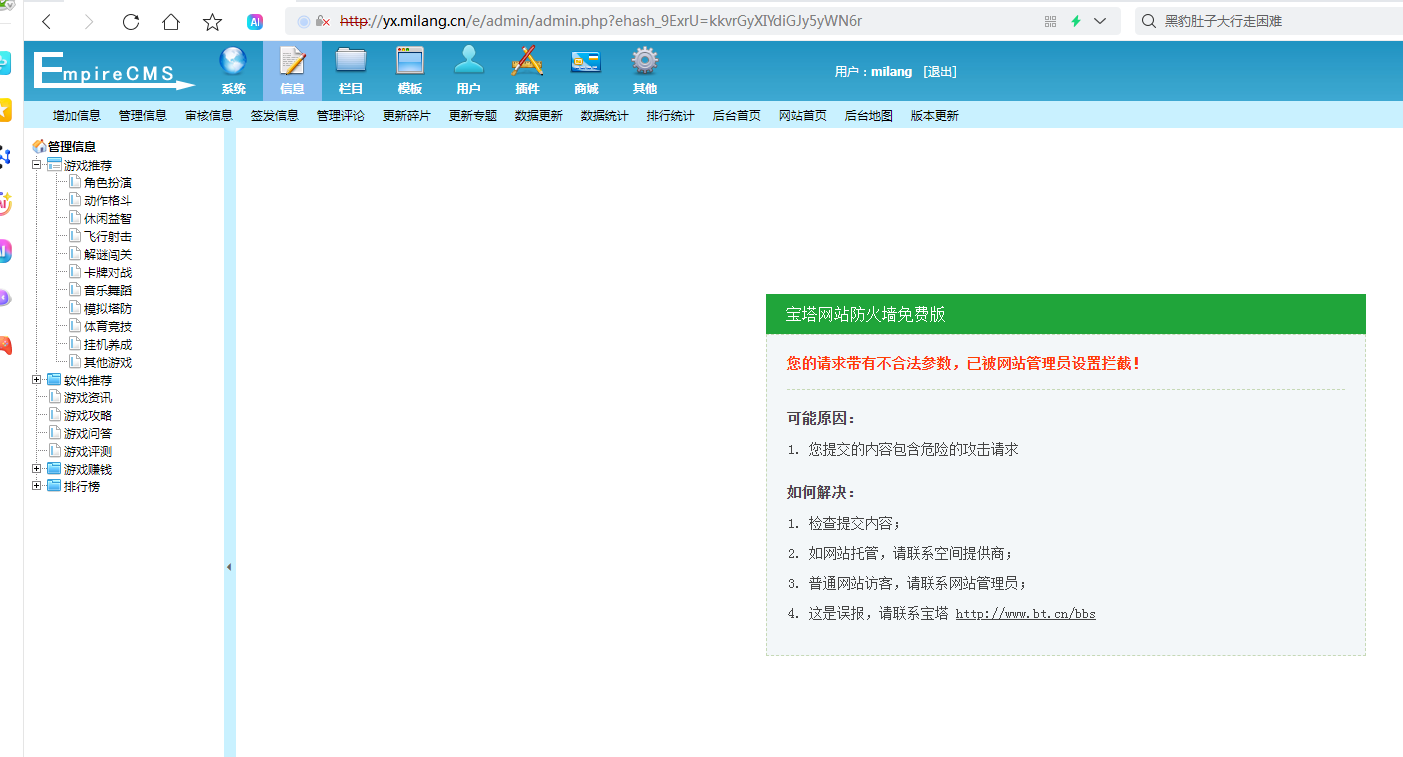1403x757 pixels.
Task: Open 管理信息 submenu item
Action: tap(143, 116)
